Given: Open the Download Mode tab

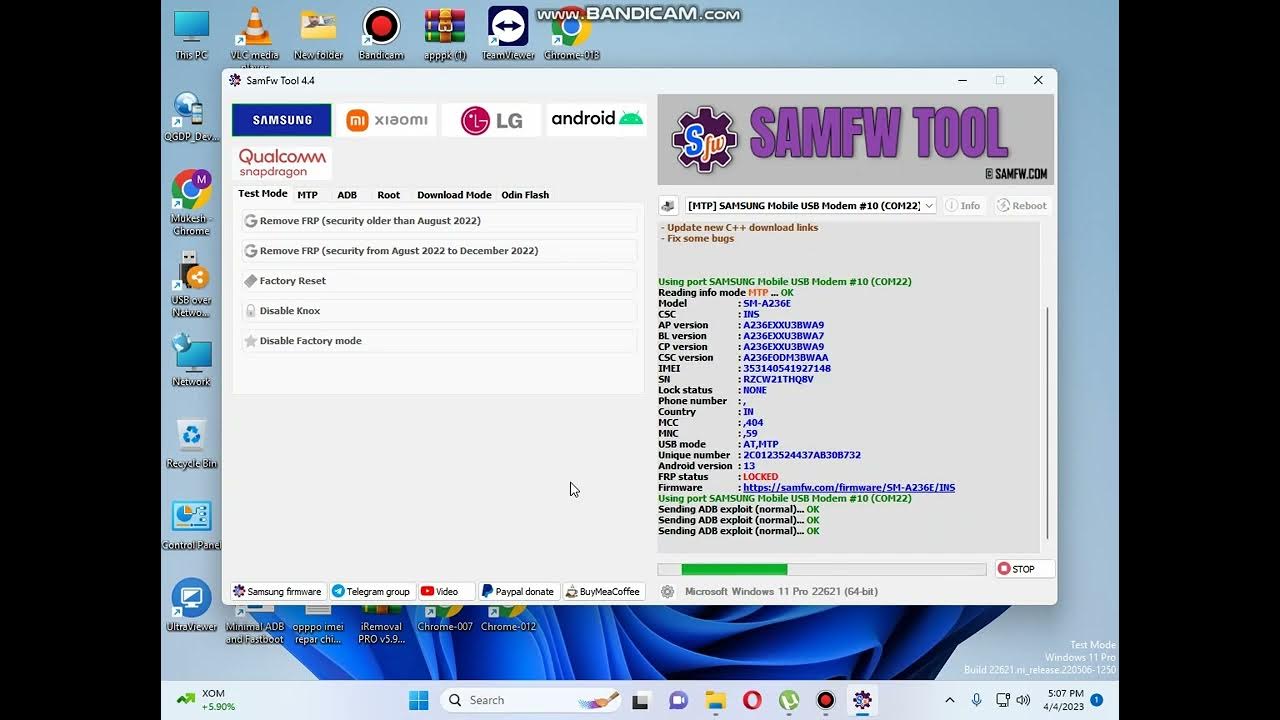Looking at the screenshot, I should tap(454, 195).
